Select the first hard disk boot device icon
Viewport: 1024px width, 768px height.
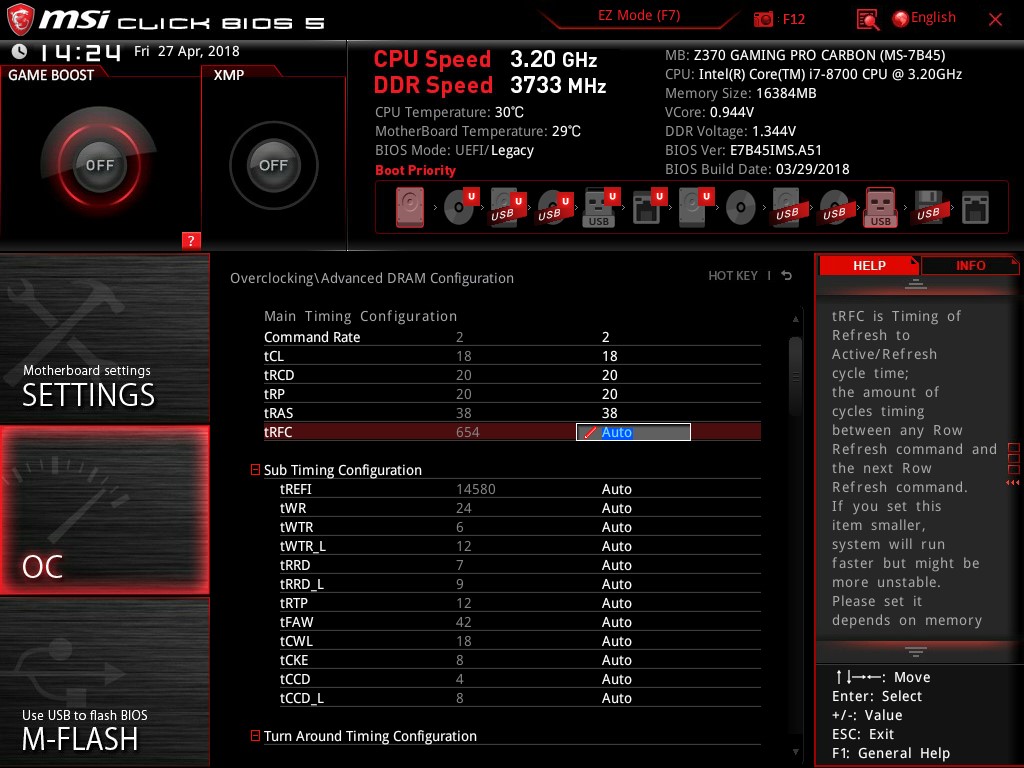[x=409, y=208]
